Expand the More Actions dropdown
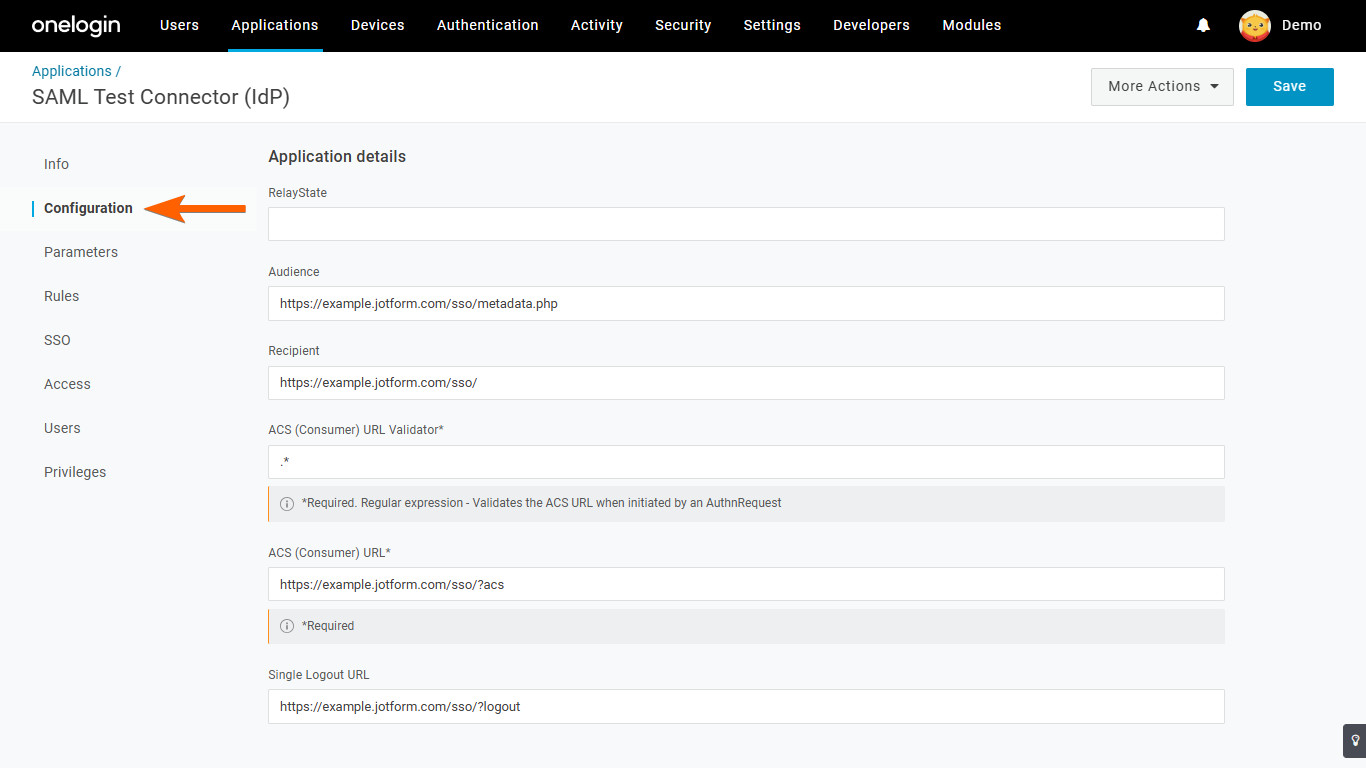This screenshot has width=1366, height=768. (1162, 87)
